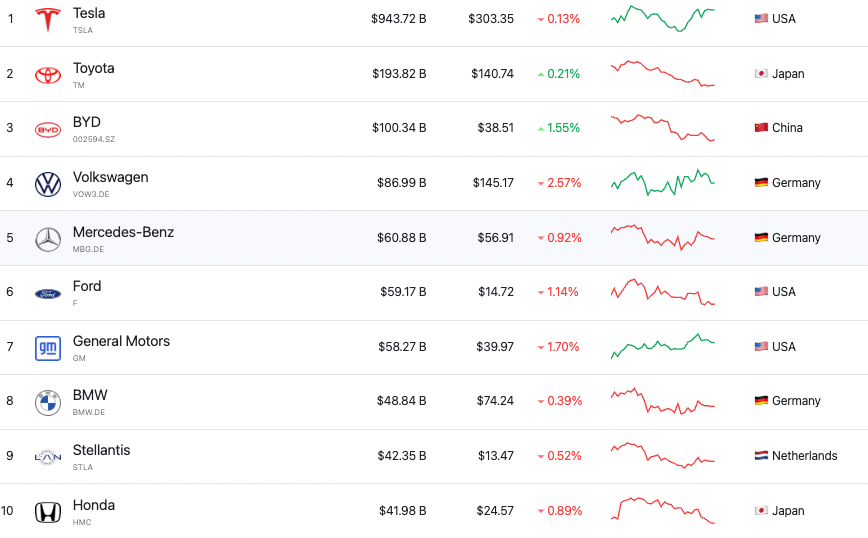Click Toyota's red trend sparkline
868x538 pixels.
(663, 74)
